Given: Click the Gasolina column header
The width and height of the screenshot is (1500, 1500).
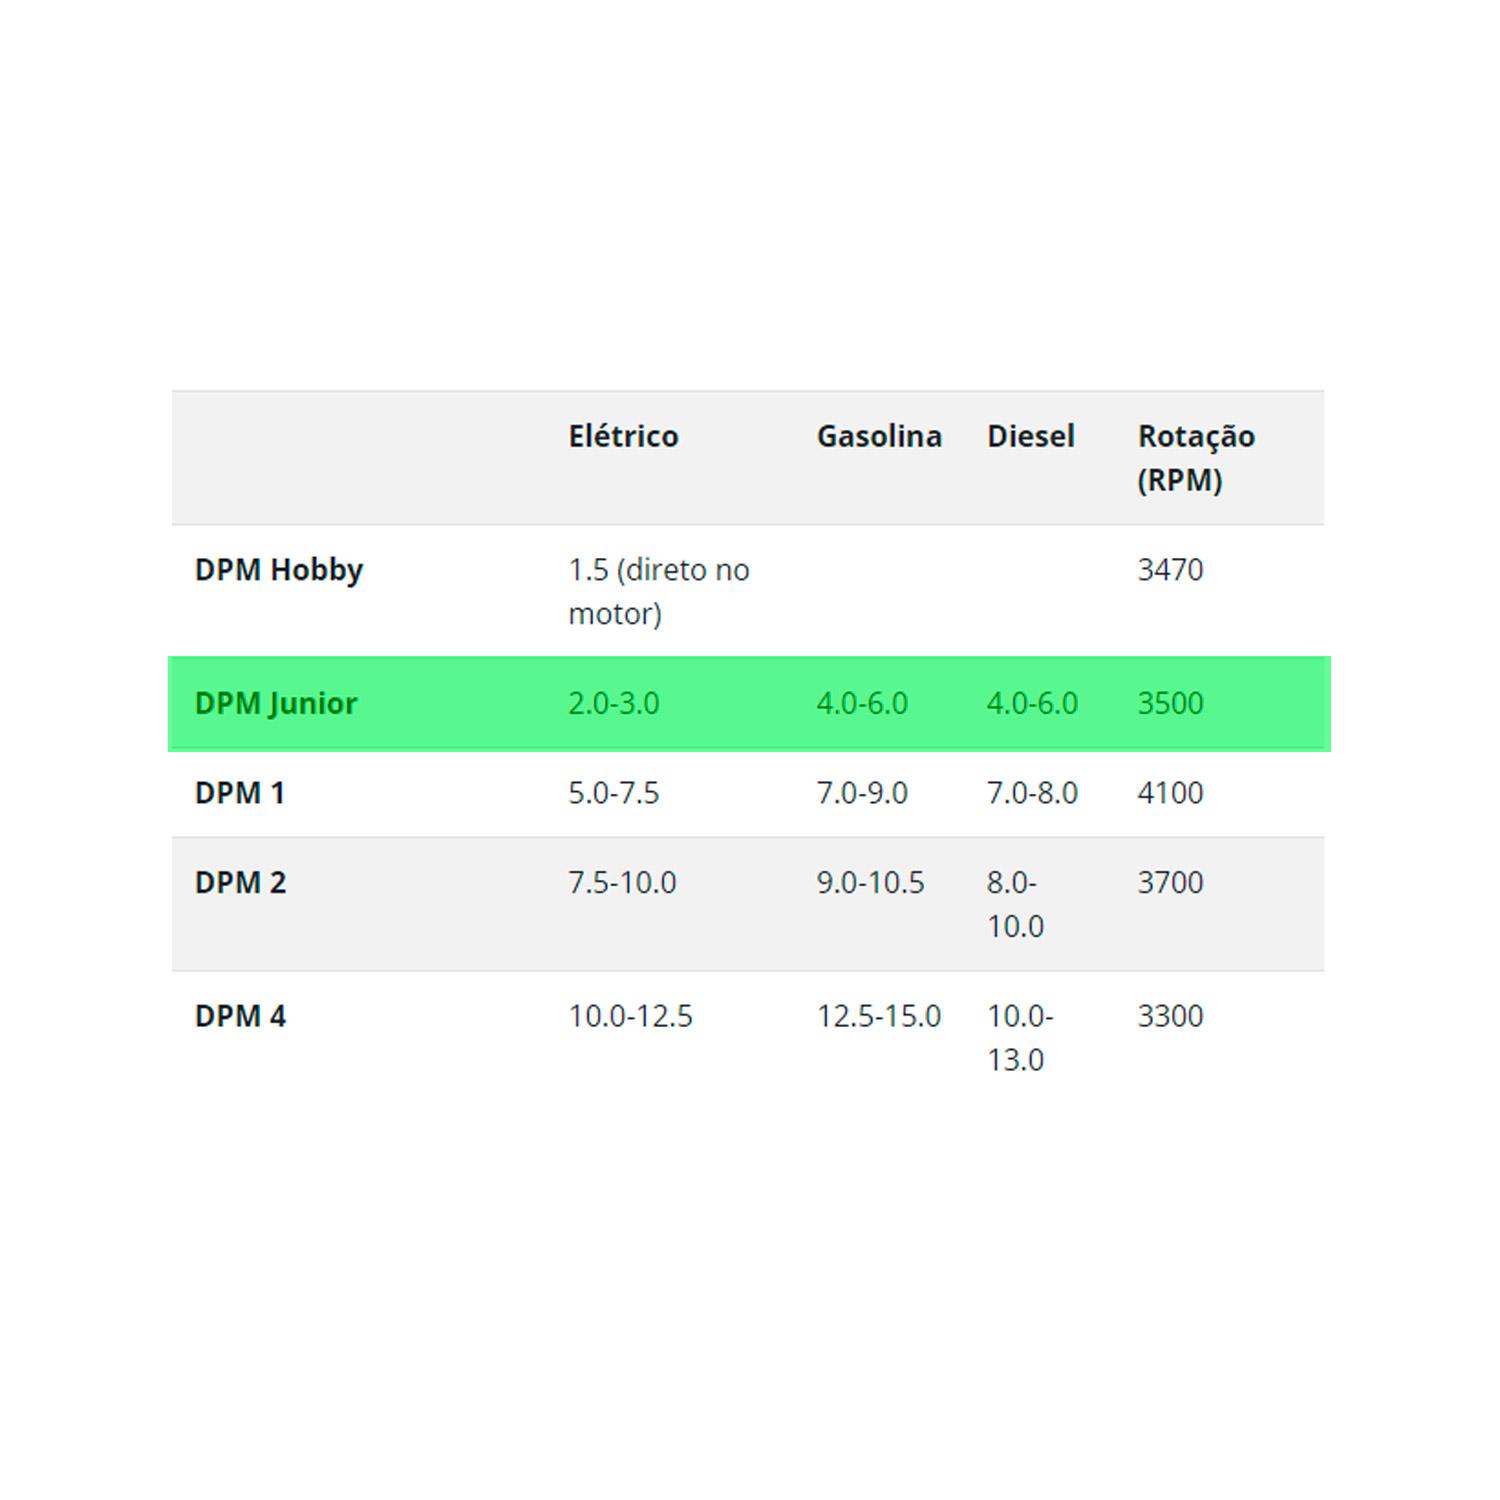Looking at the screenshot, I should pyautogui.click(x=879, y=436).
